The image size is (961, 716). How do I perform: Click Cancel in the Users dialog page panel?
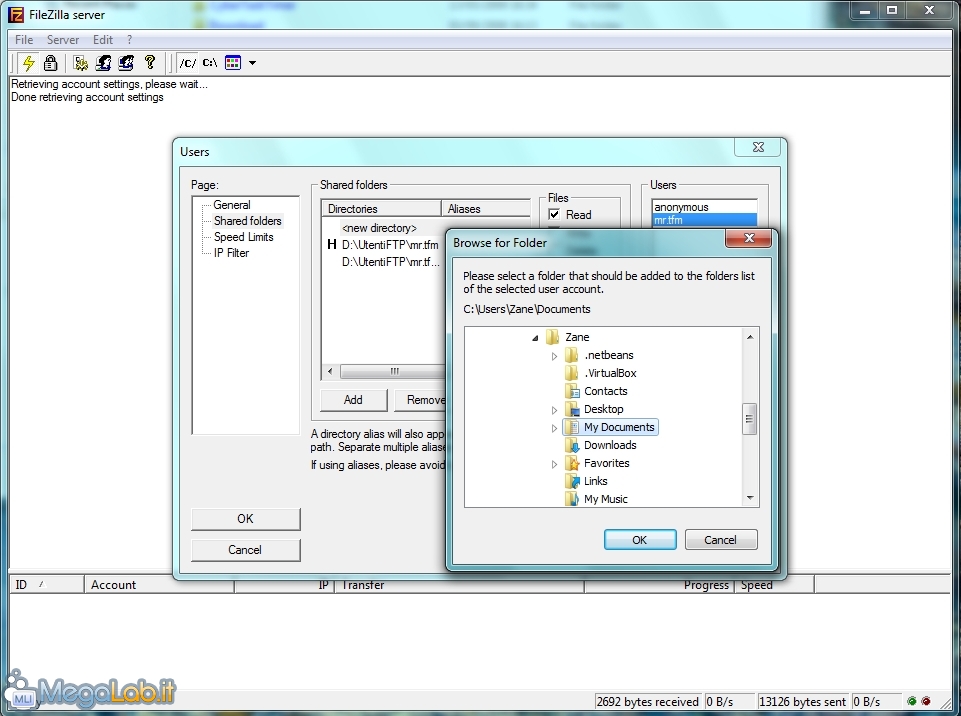[x=245, y=550]
